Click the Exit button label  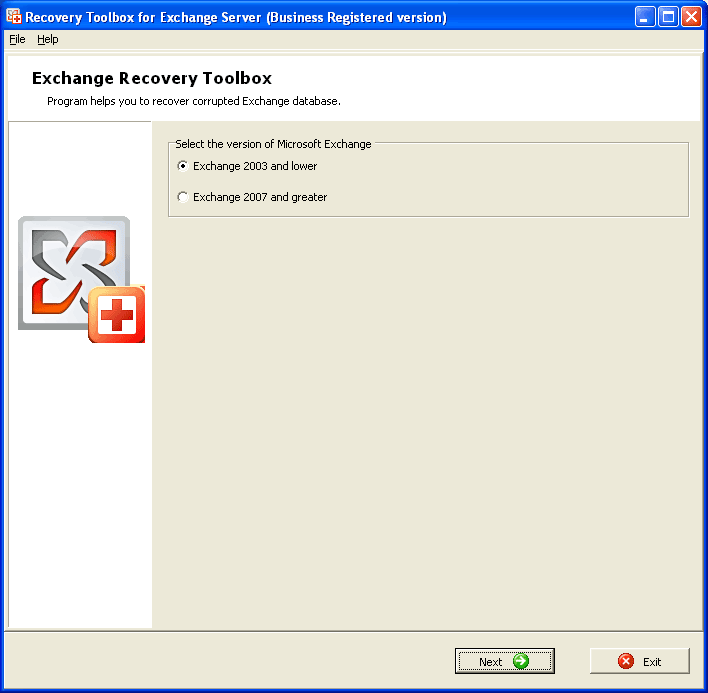[652, 662]
